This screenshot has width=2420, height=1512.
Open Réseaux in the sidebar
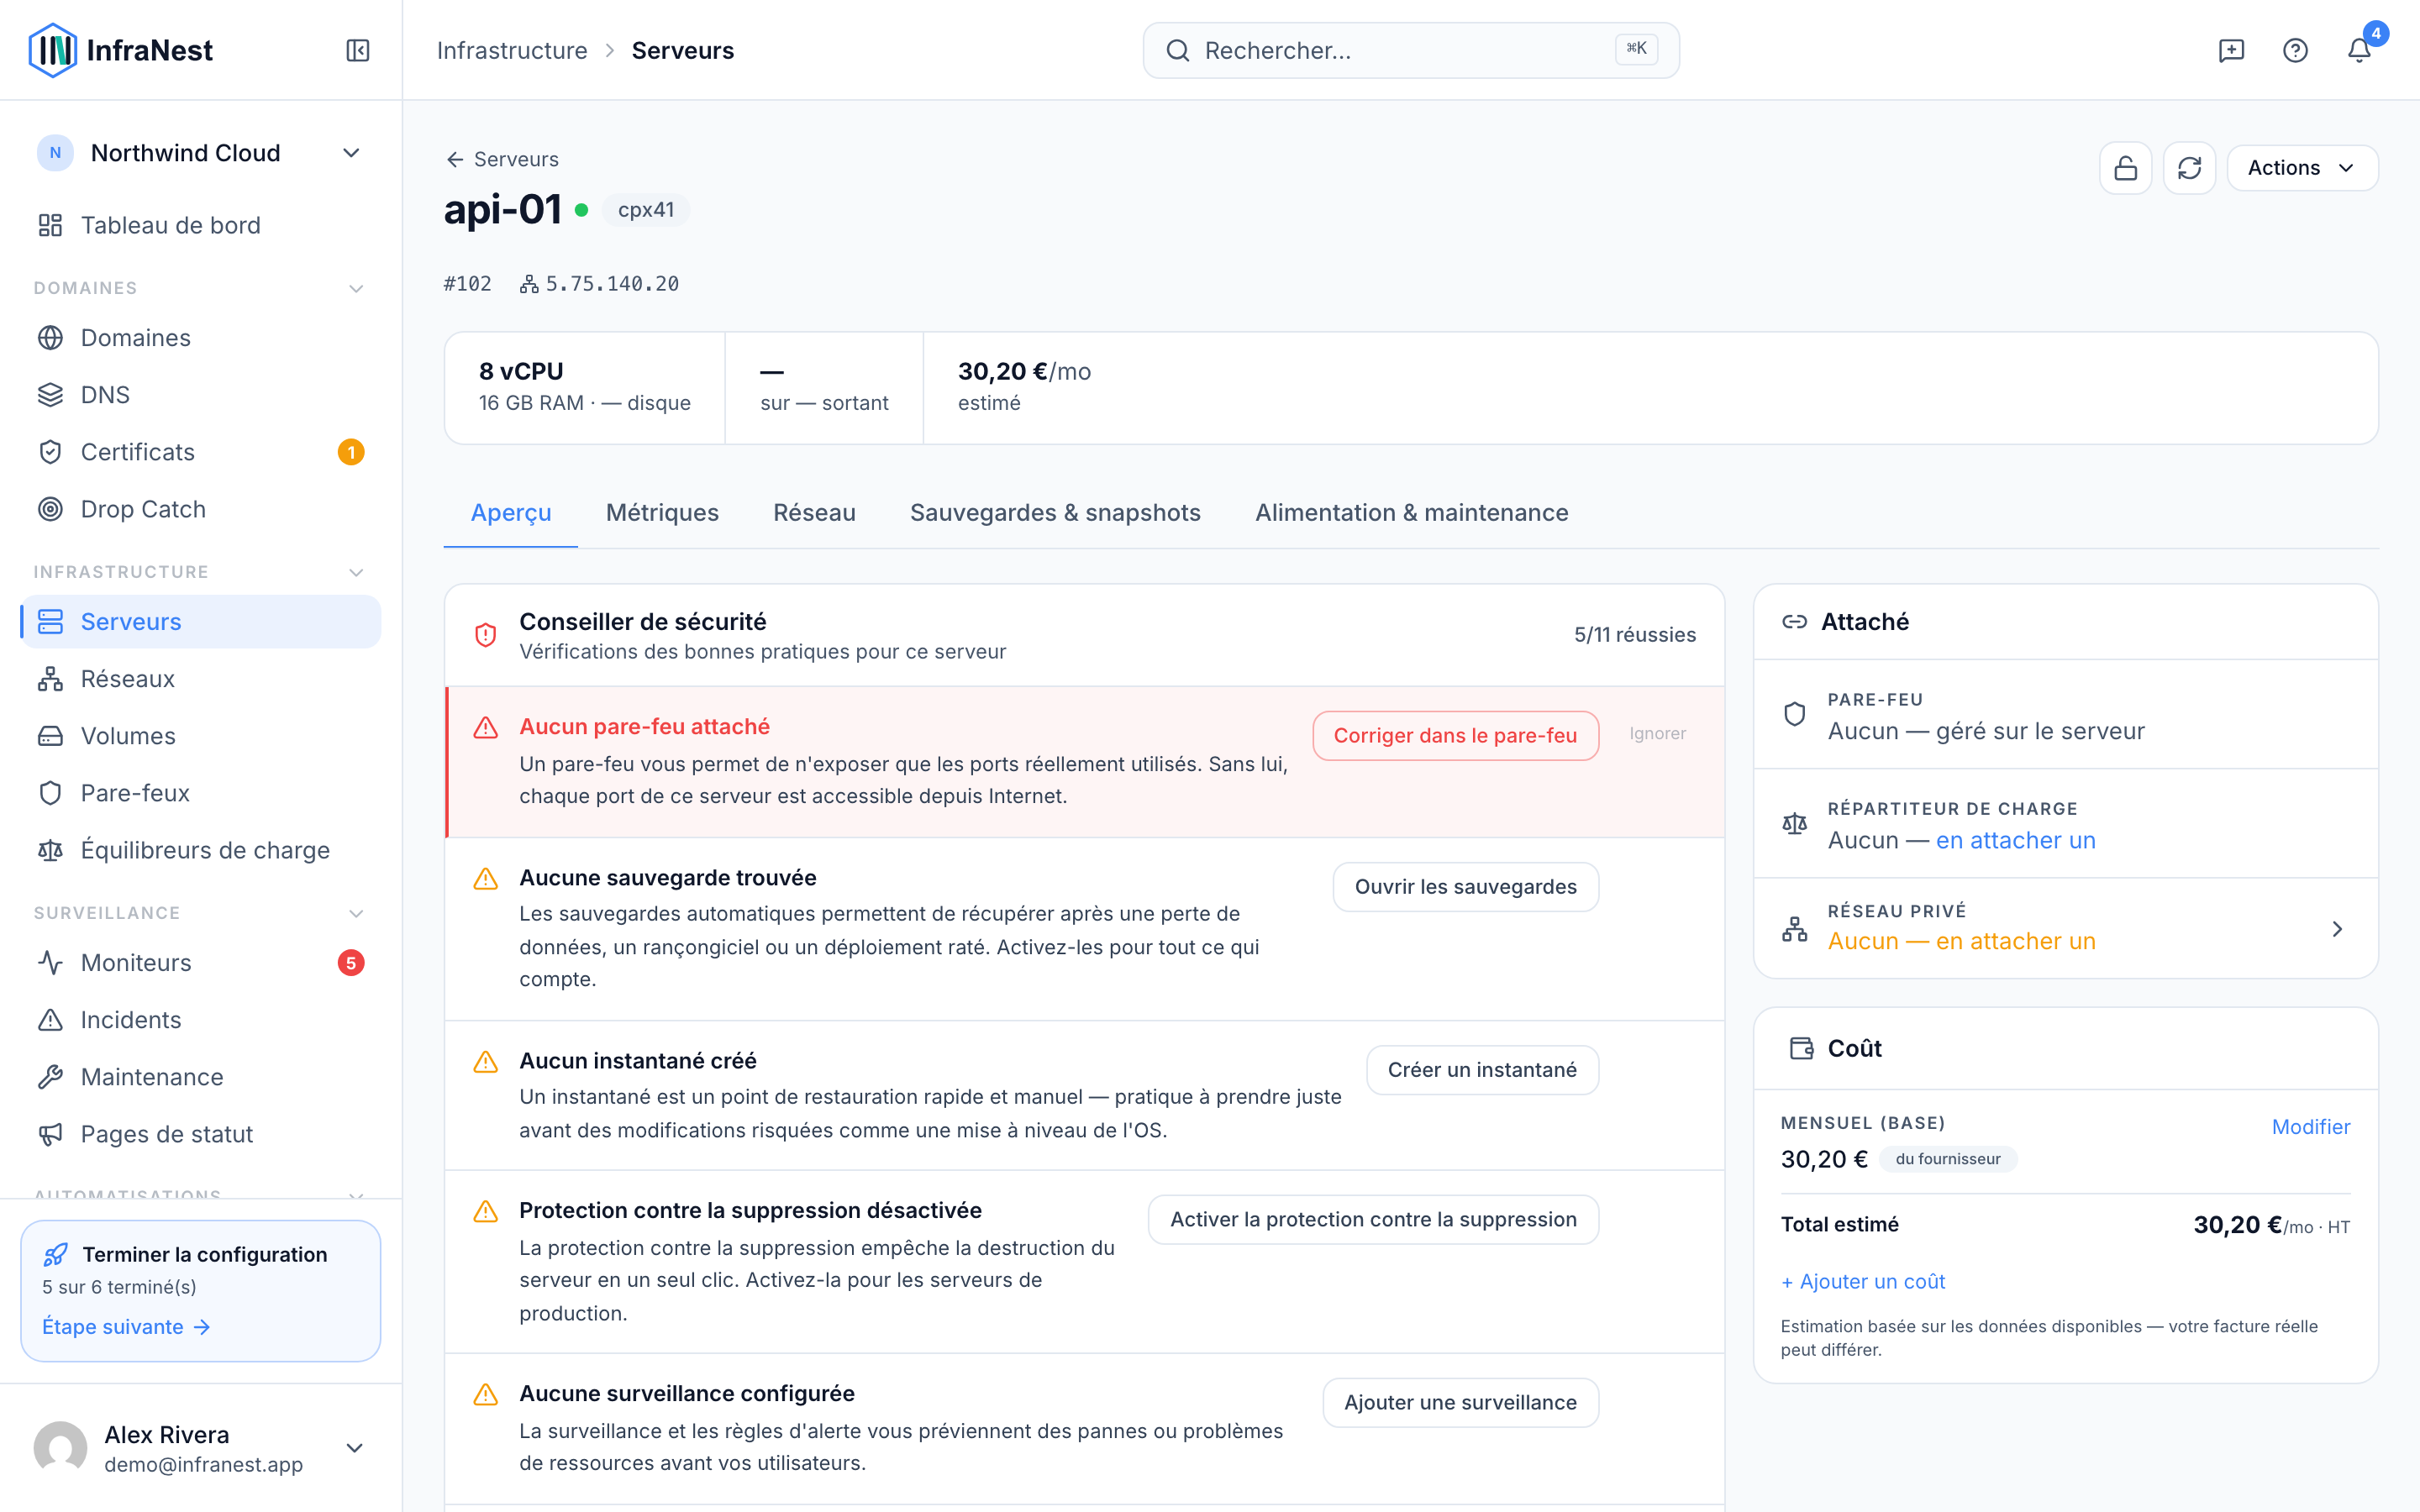point(200,679)
